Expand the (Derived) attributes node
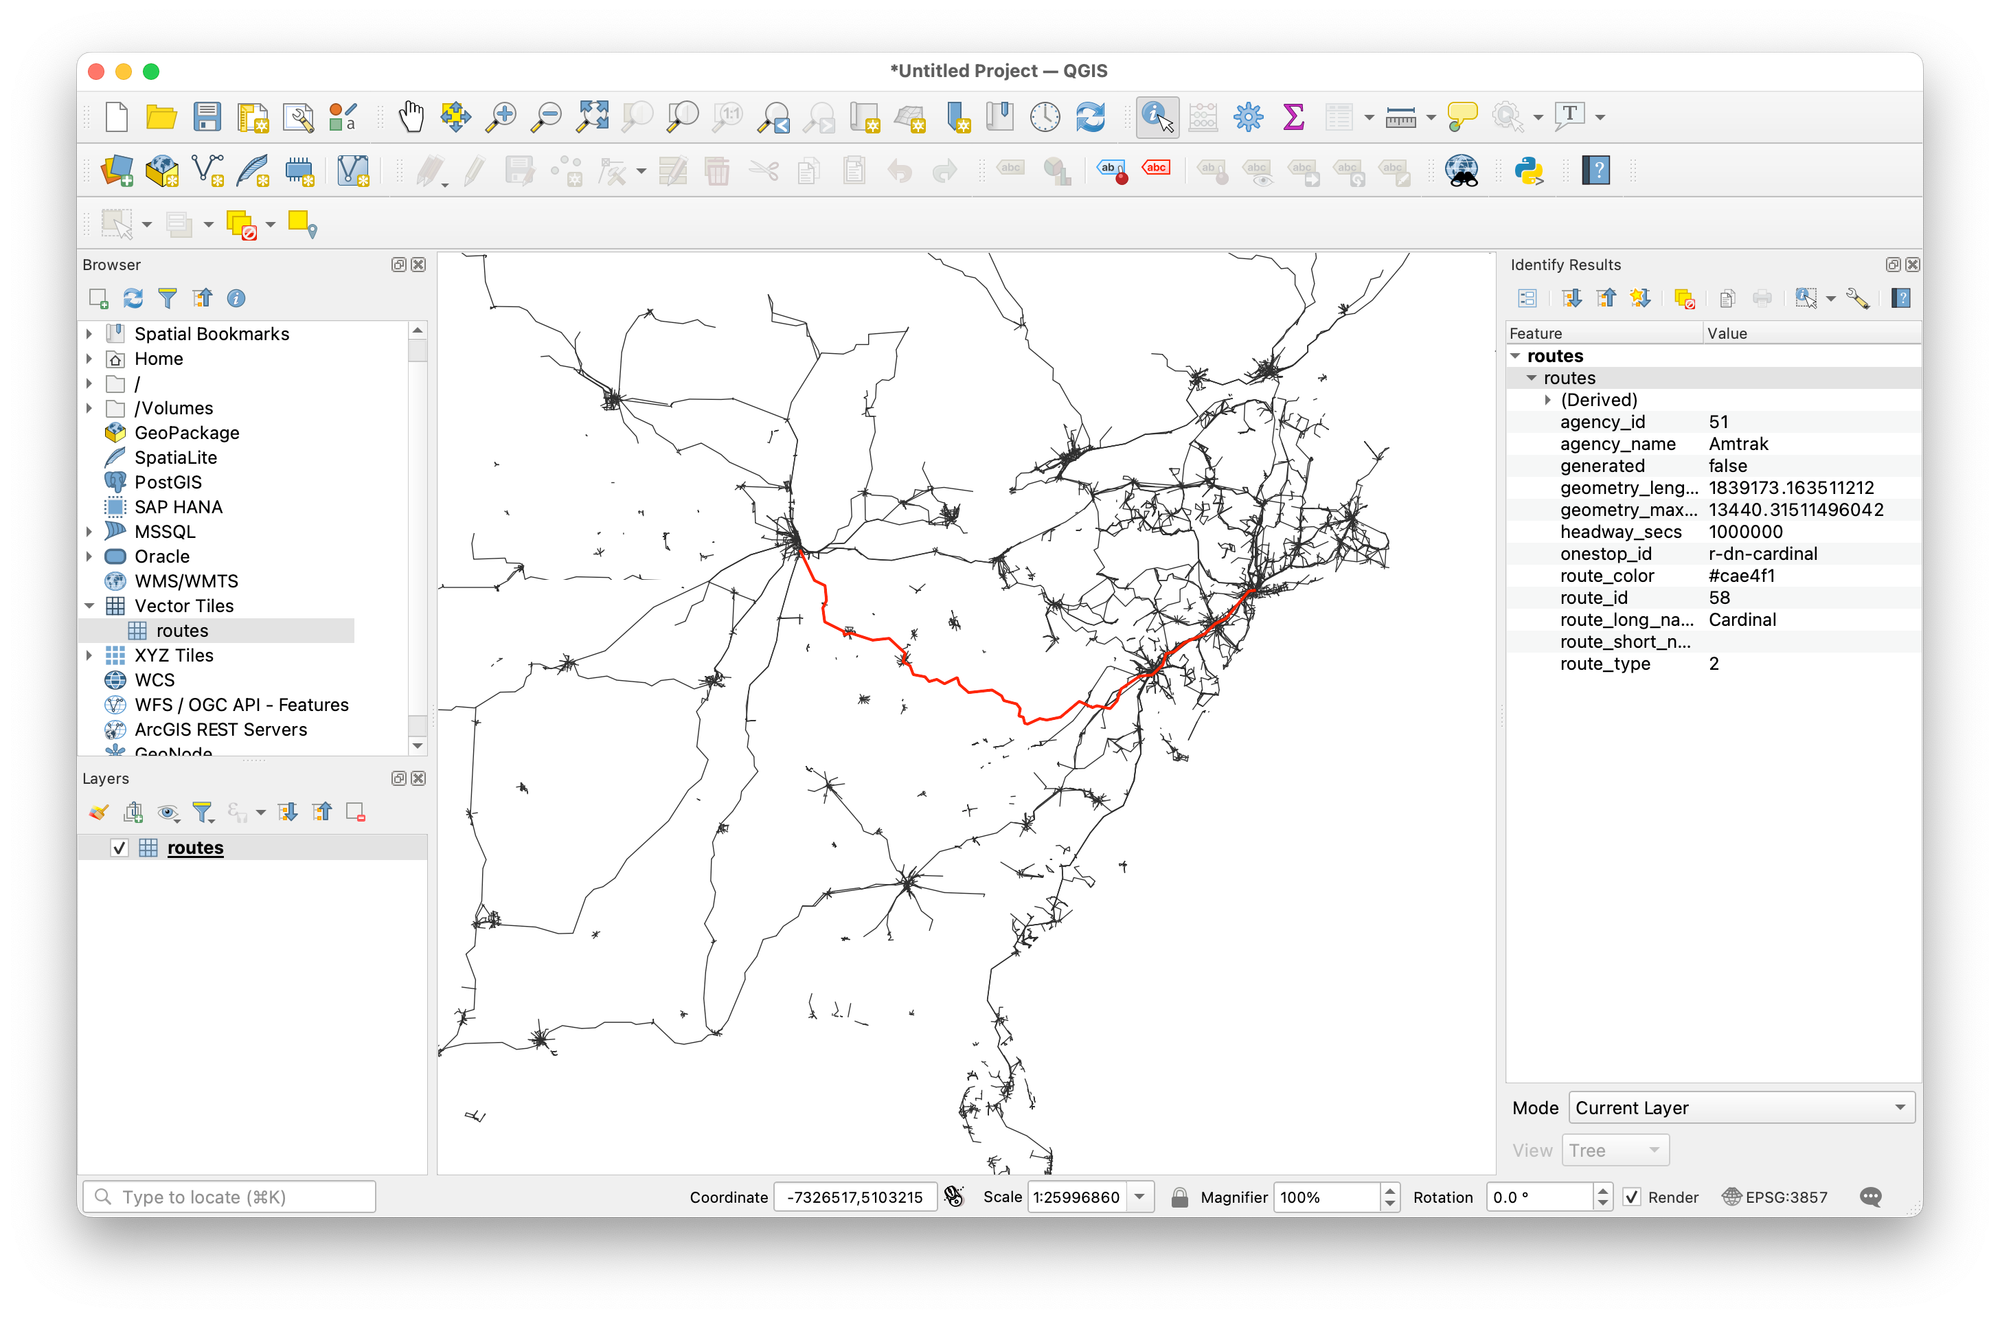This screenshot has width=2000, height=1319. [x=1548, y=400]
